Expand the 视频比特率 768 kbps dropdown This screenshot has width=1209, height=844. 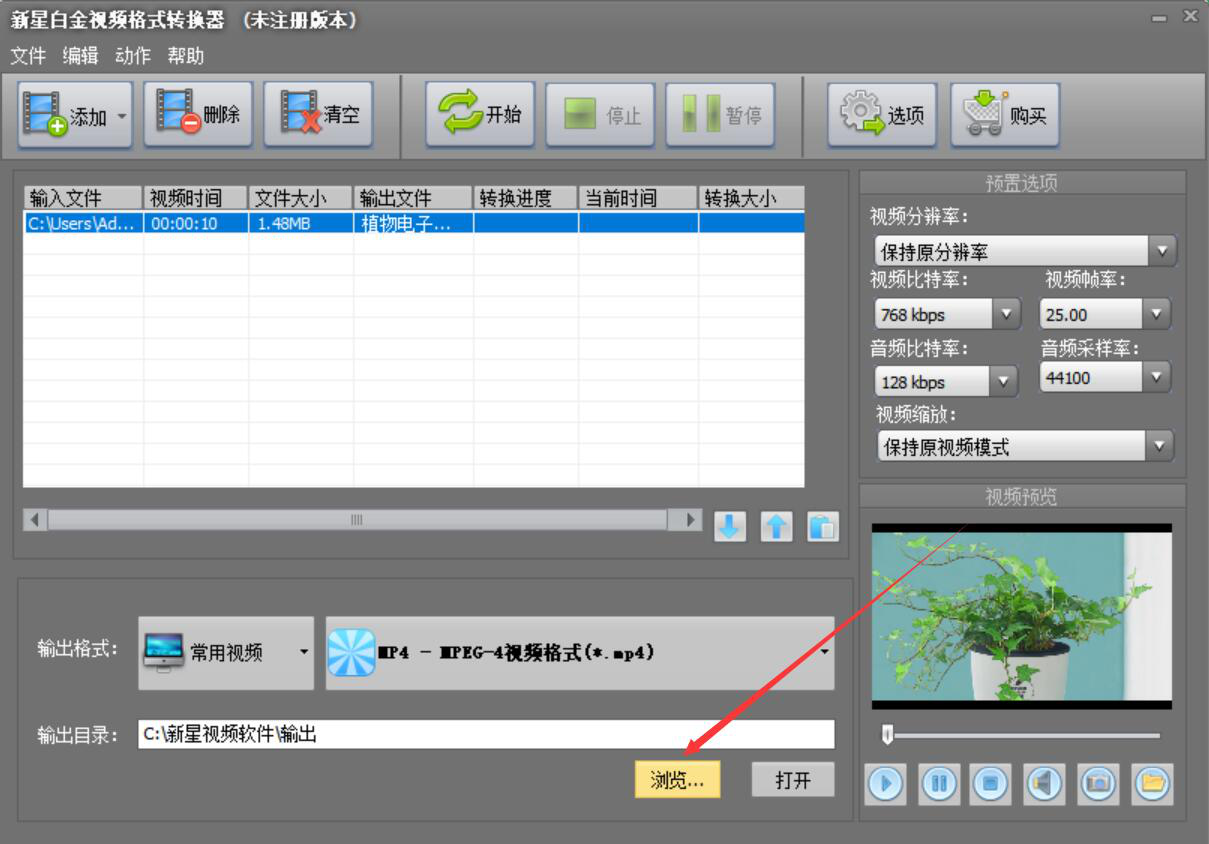[x=1006, y=314]
